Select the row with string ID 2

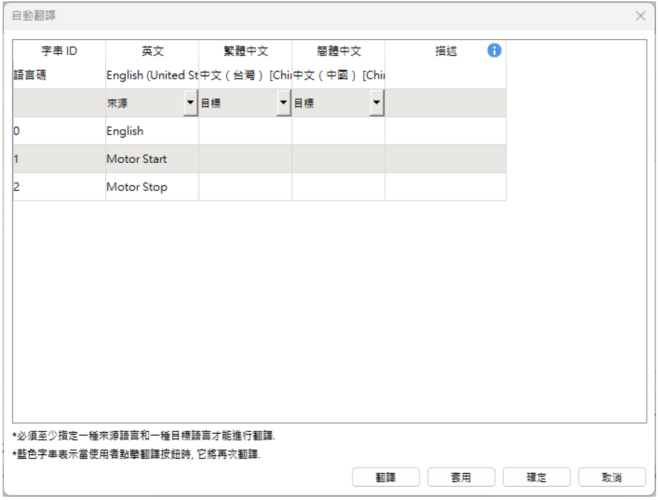58,186
